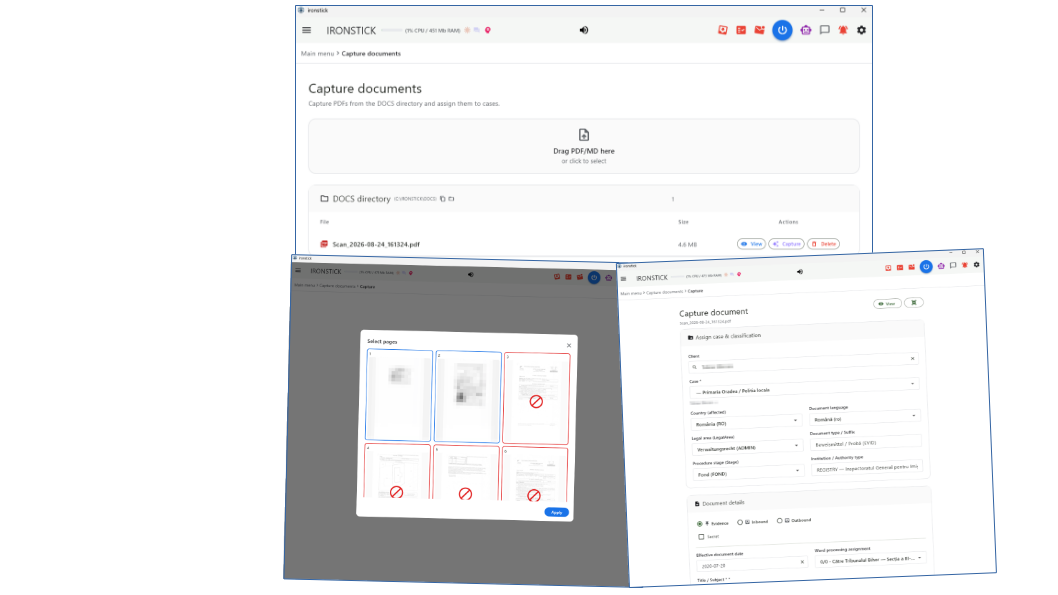Click pink location pin in top window header
The image size is (1058, 595).
click(488, 30)
